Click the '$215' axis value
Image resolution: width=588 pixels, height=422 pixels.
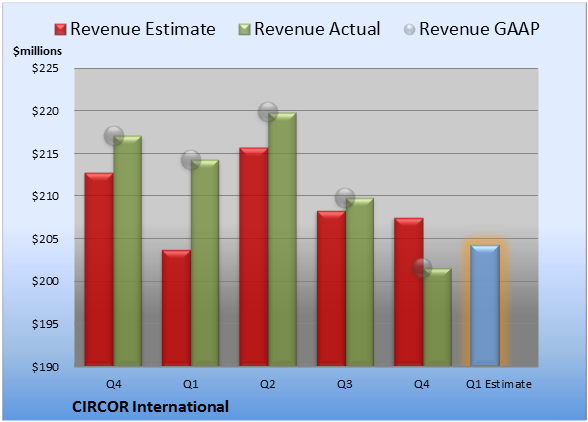coord(45,154)
